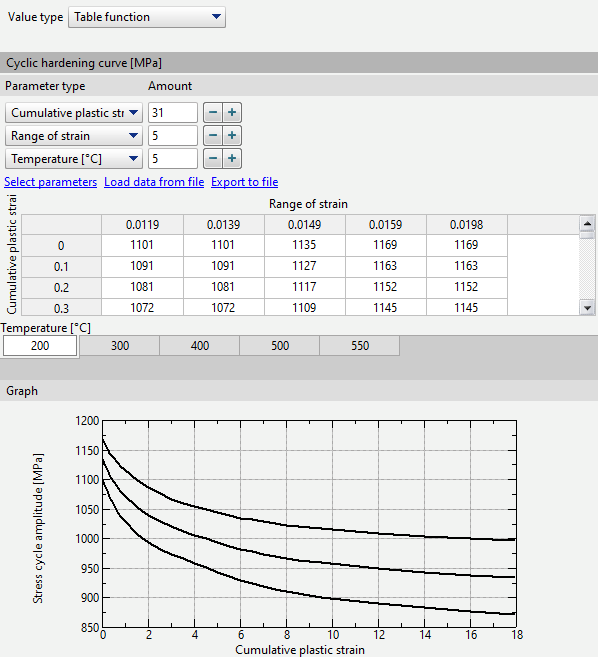The image size is (598, 657).
Task: Select column header 0.0139
Action: point(224,225)
